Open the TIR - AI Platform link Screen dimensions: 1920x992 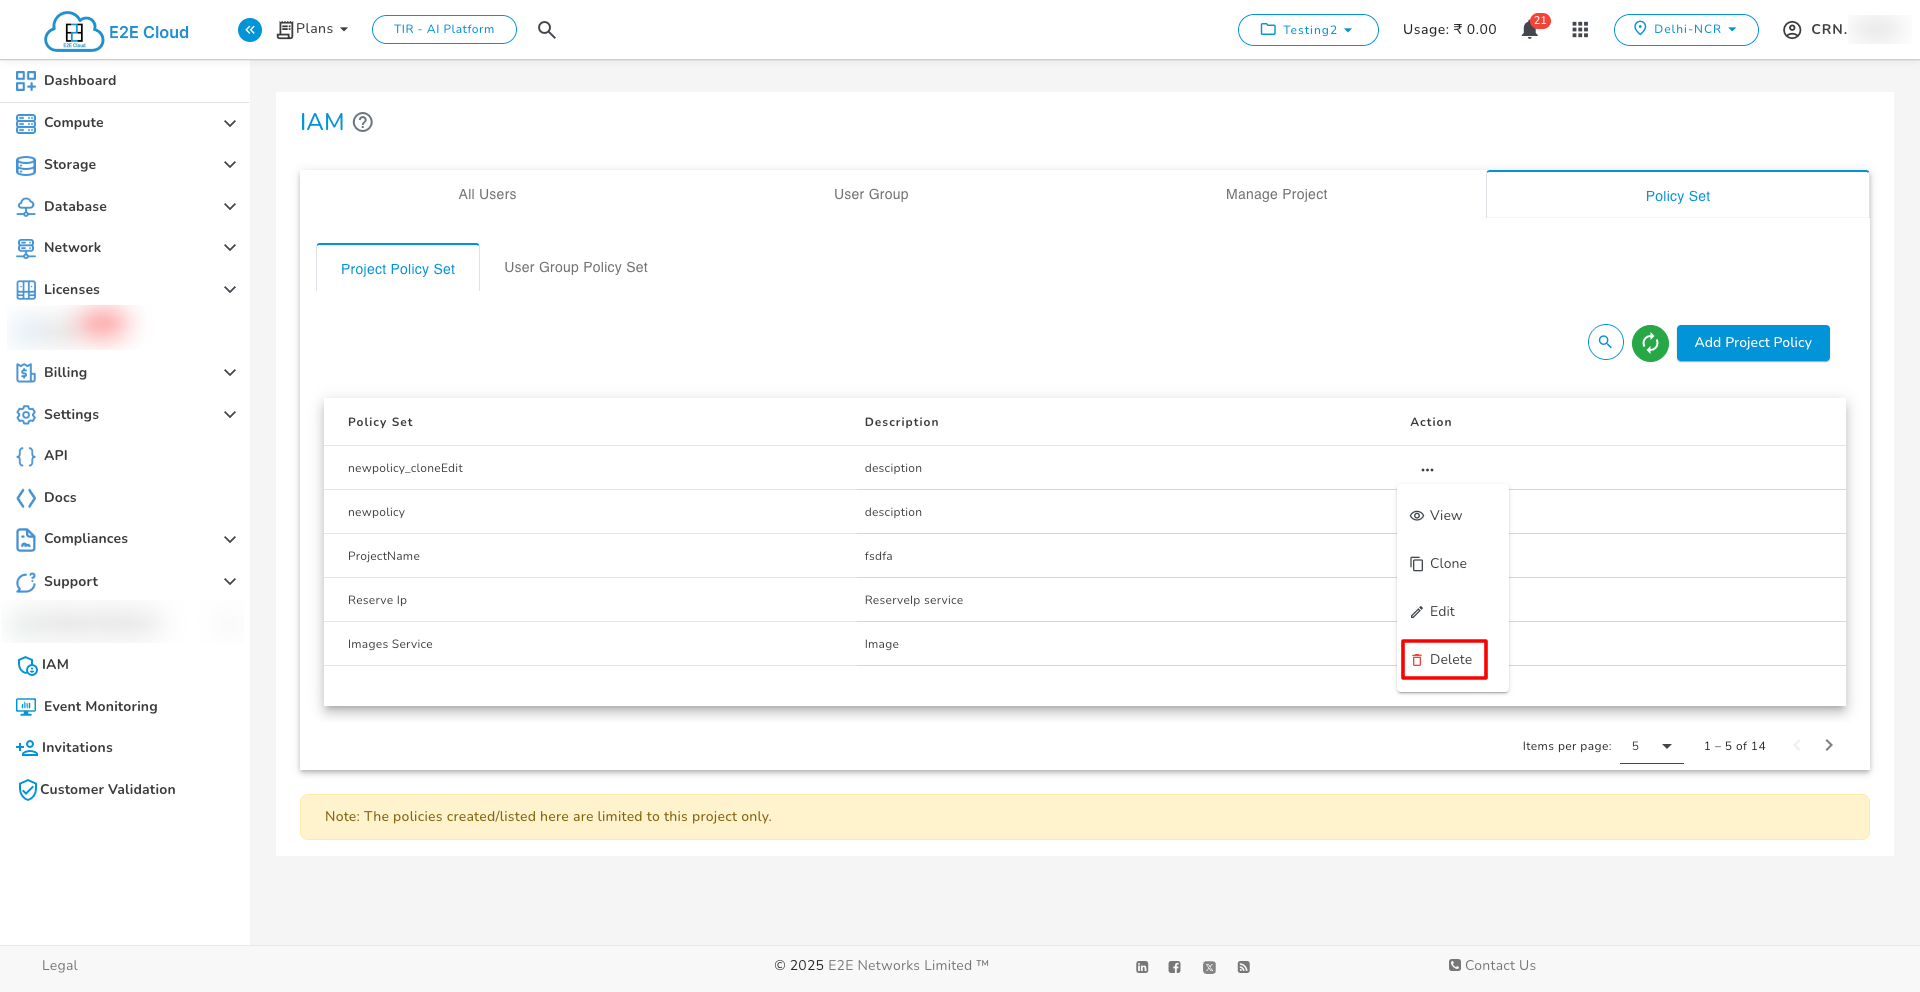(x=444, y=30)
